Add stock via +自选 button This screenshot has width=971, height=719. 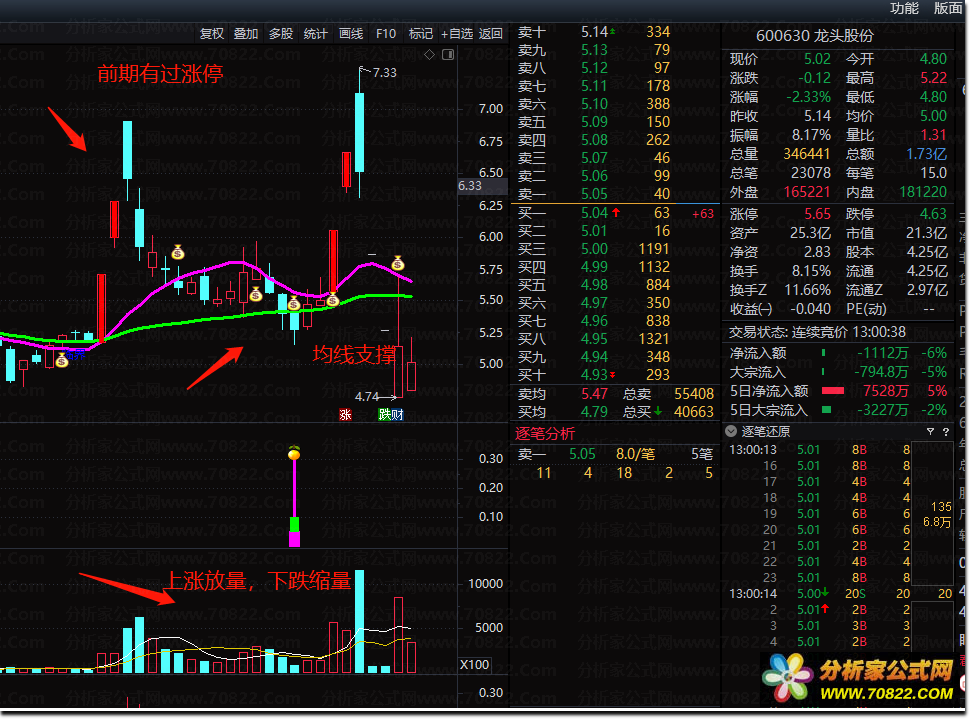click(x=456, y=33)
